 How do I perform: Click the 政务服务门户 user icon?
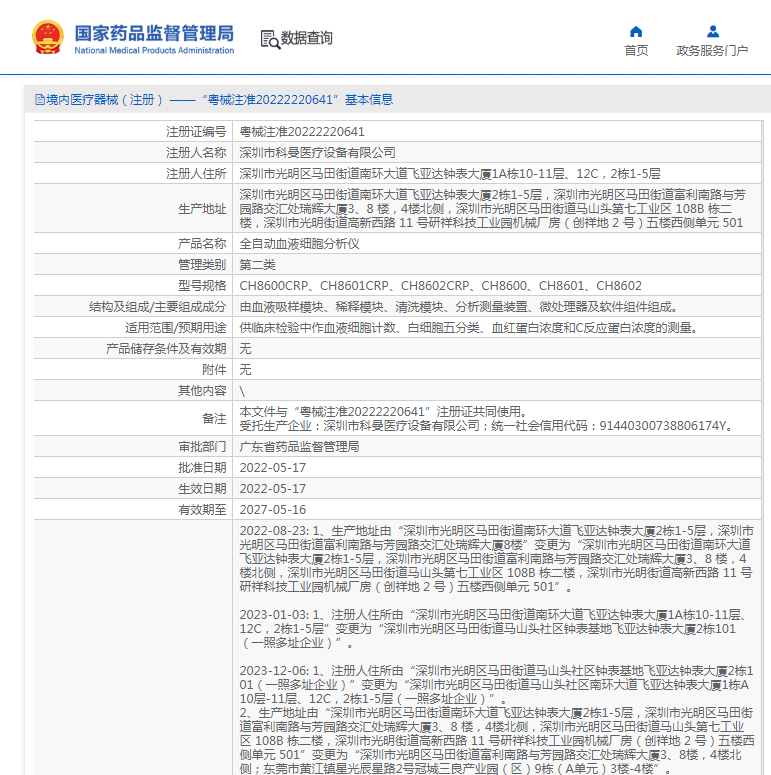pyautogui.click(x=713, y=32)
